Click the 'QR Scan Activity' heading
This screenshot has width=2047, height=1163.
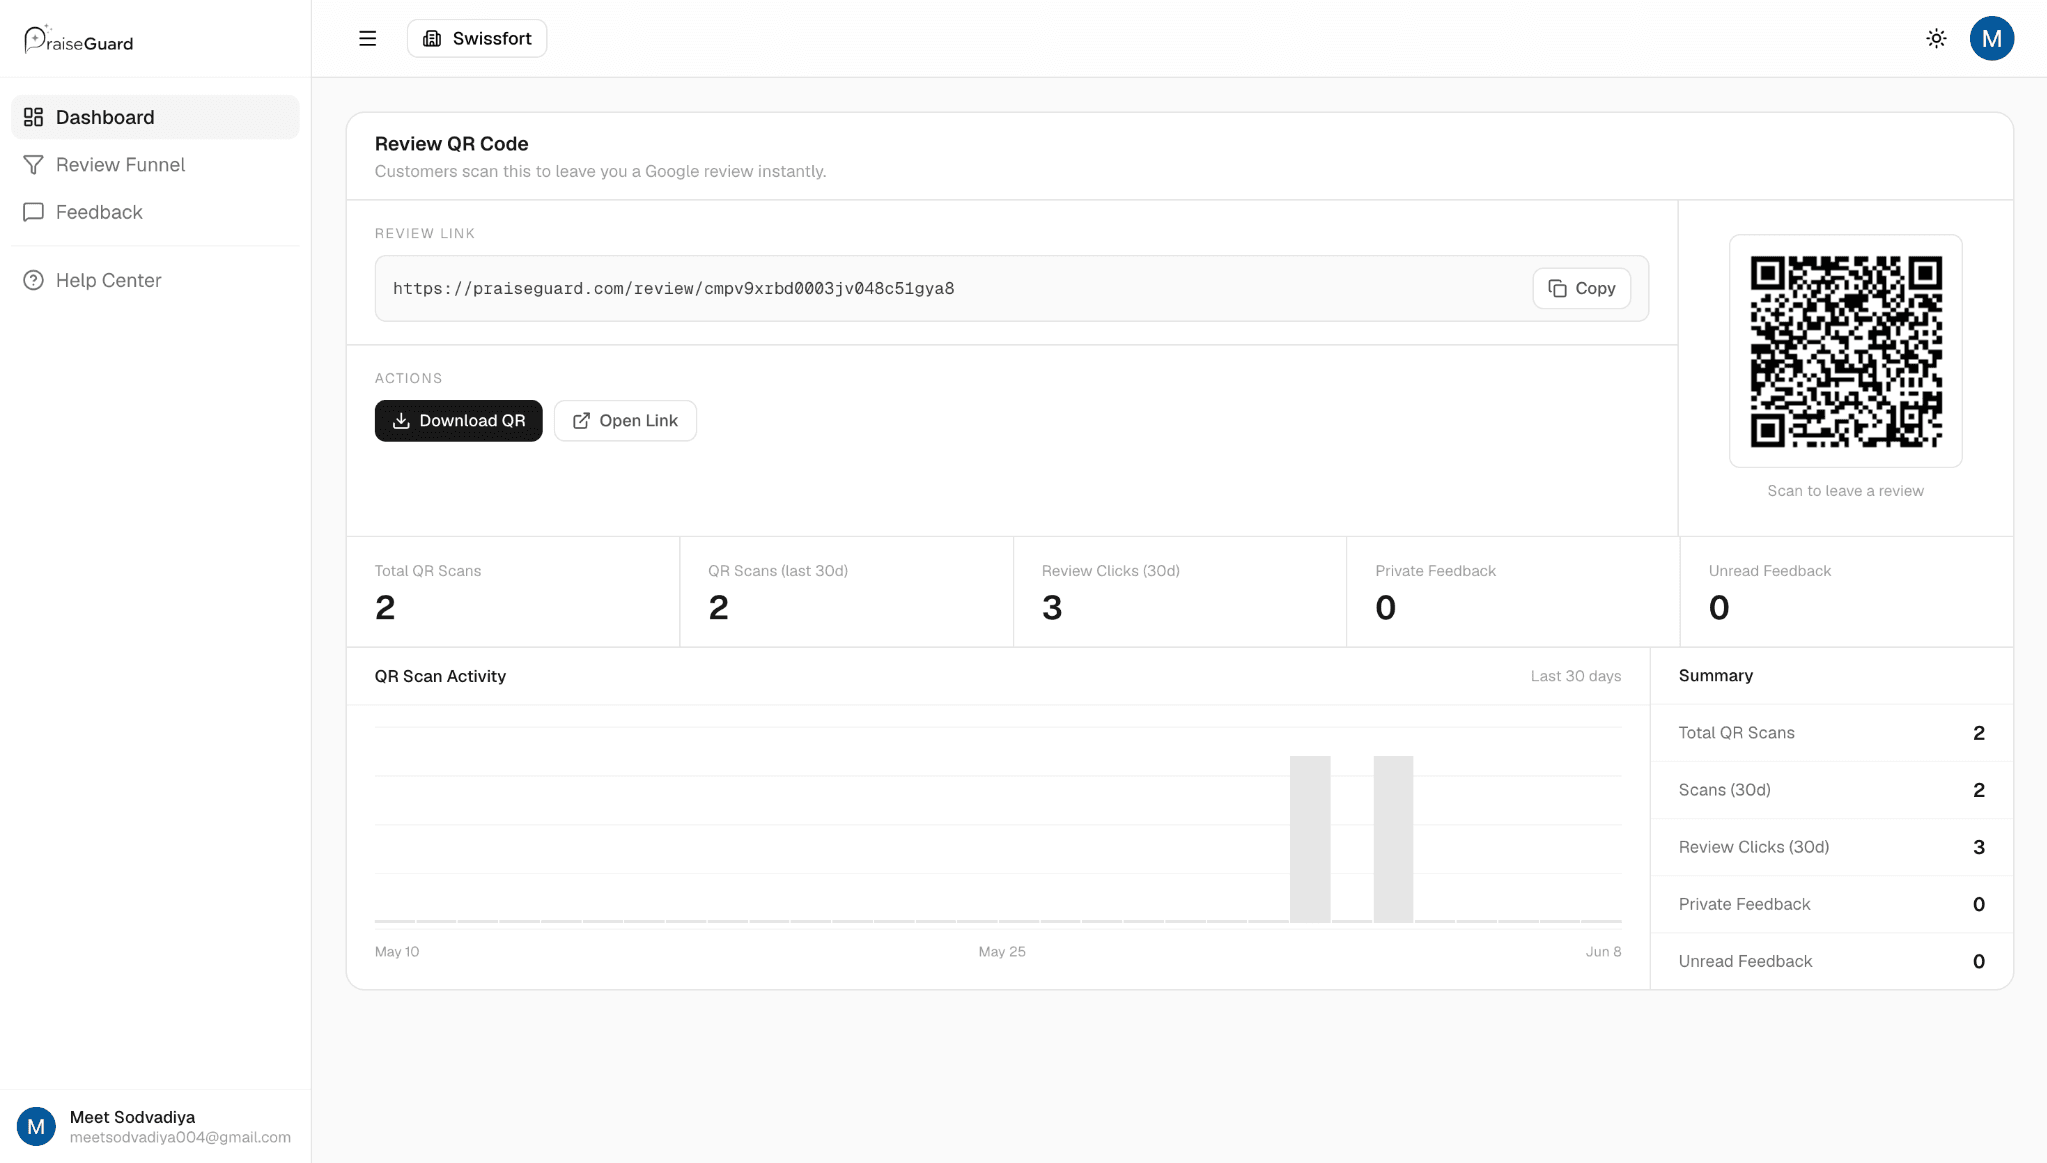(440, 676)
